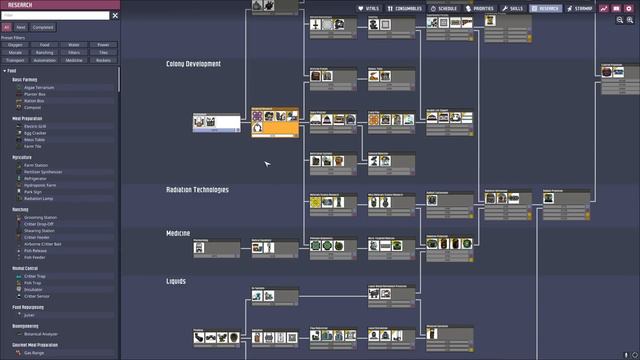640x360 pixels.
Task: Apply the Automation preset filter
Action: 44,60
